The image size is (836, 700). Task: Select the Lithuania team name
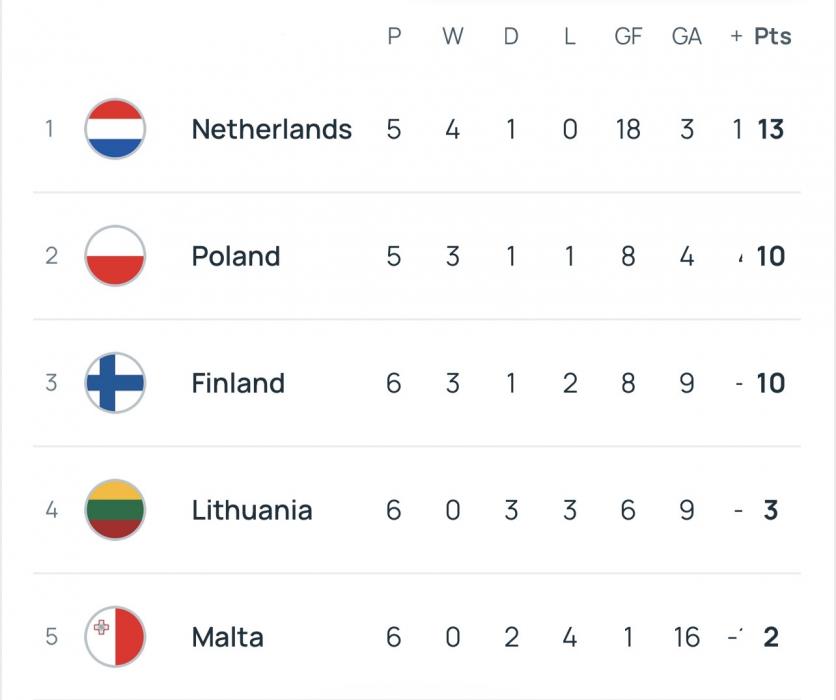(252, 510)
